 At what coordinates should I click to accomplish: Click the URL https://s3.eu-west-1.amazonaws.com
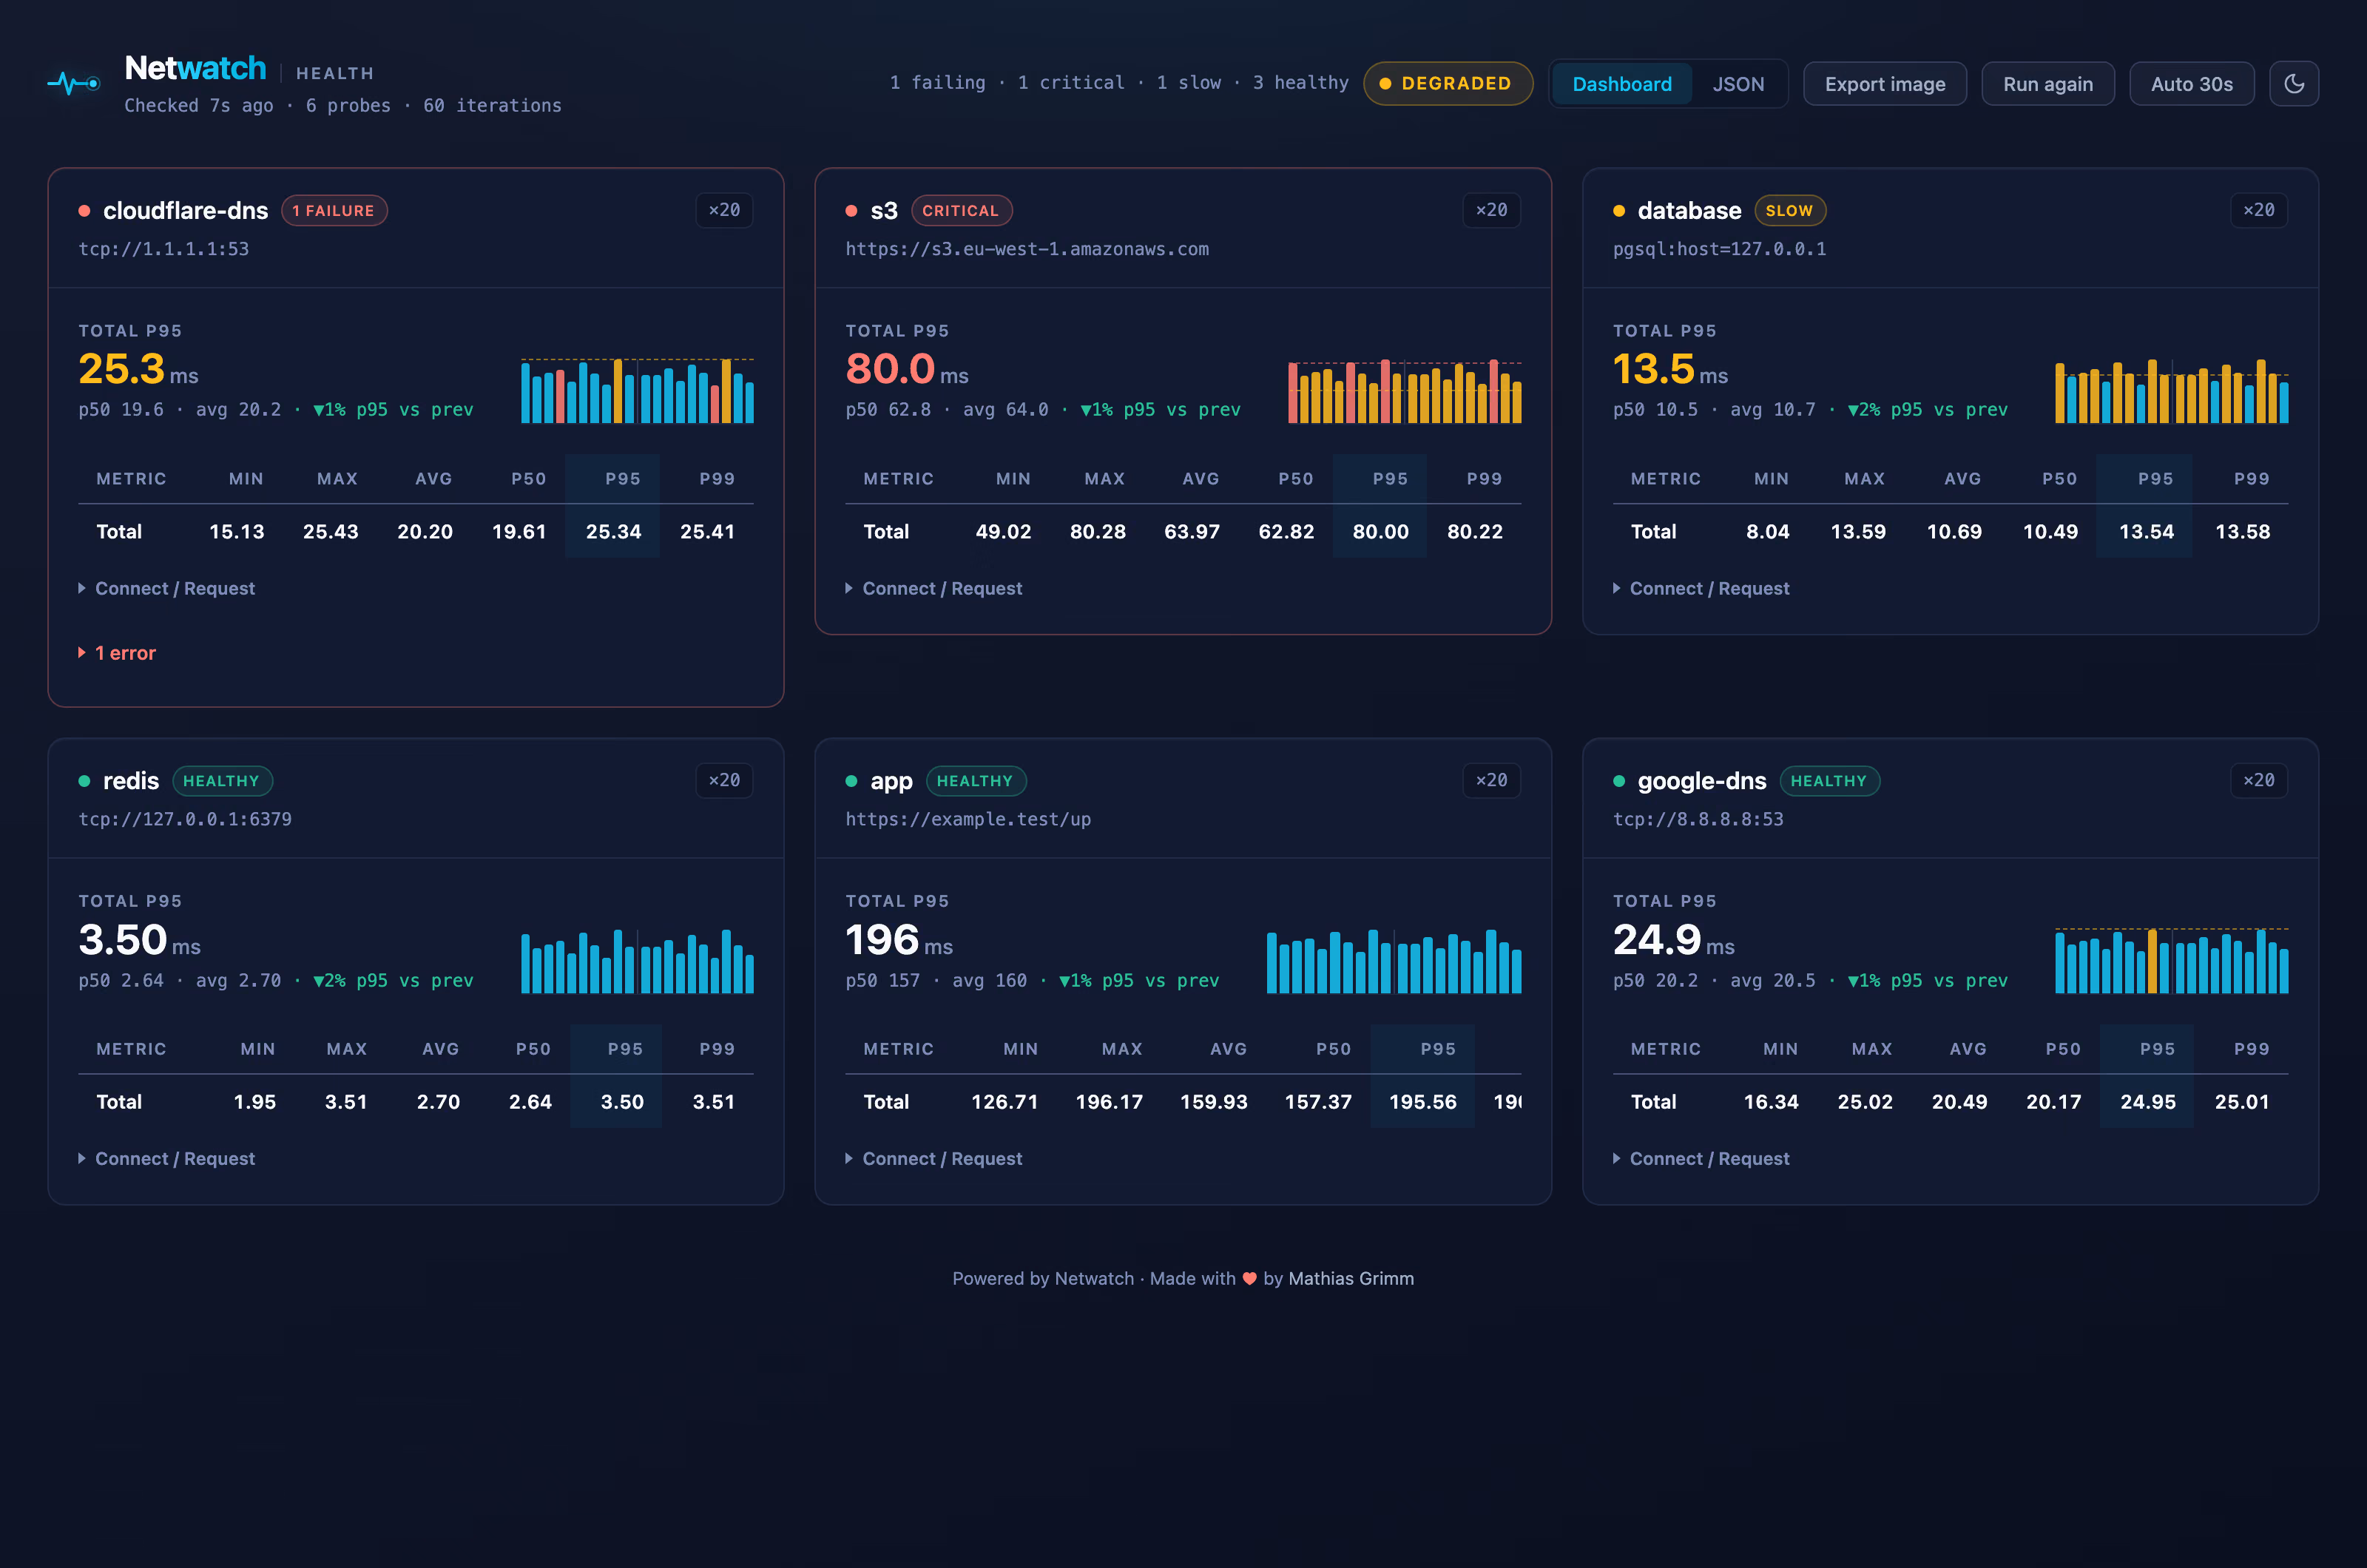click(1027, 249)
